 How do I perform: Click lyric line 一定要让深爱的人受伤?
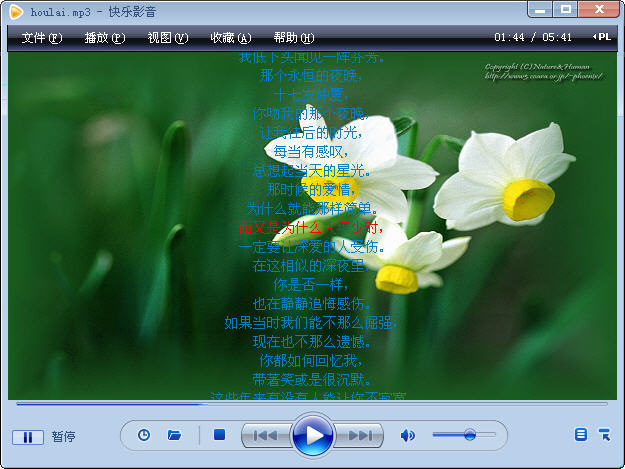pos(311,247)
